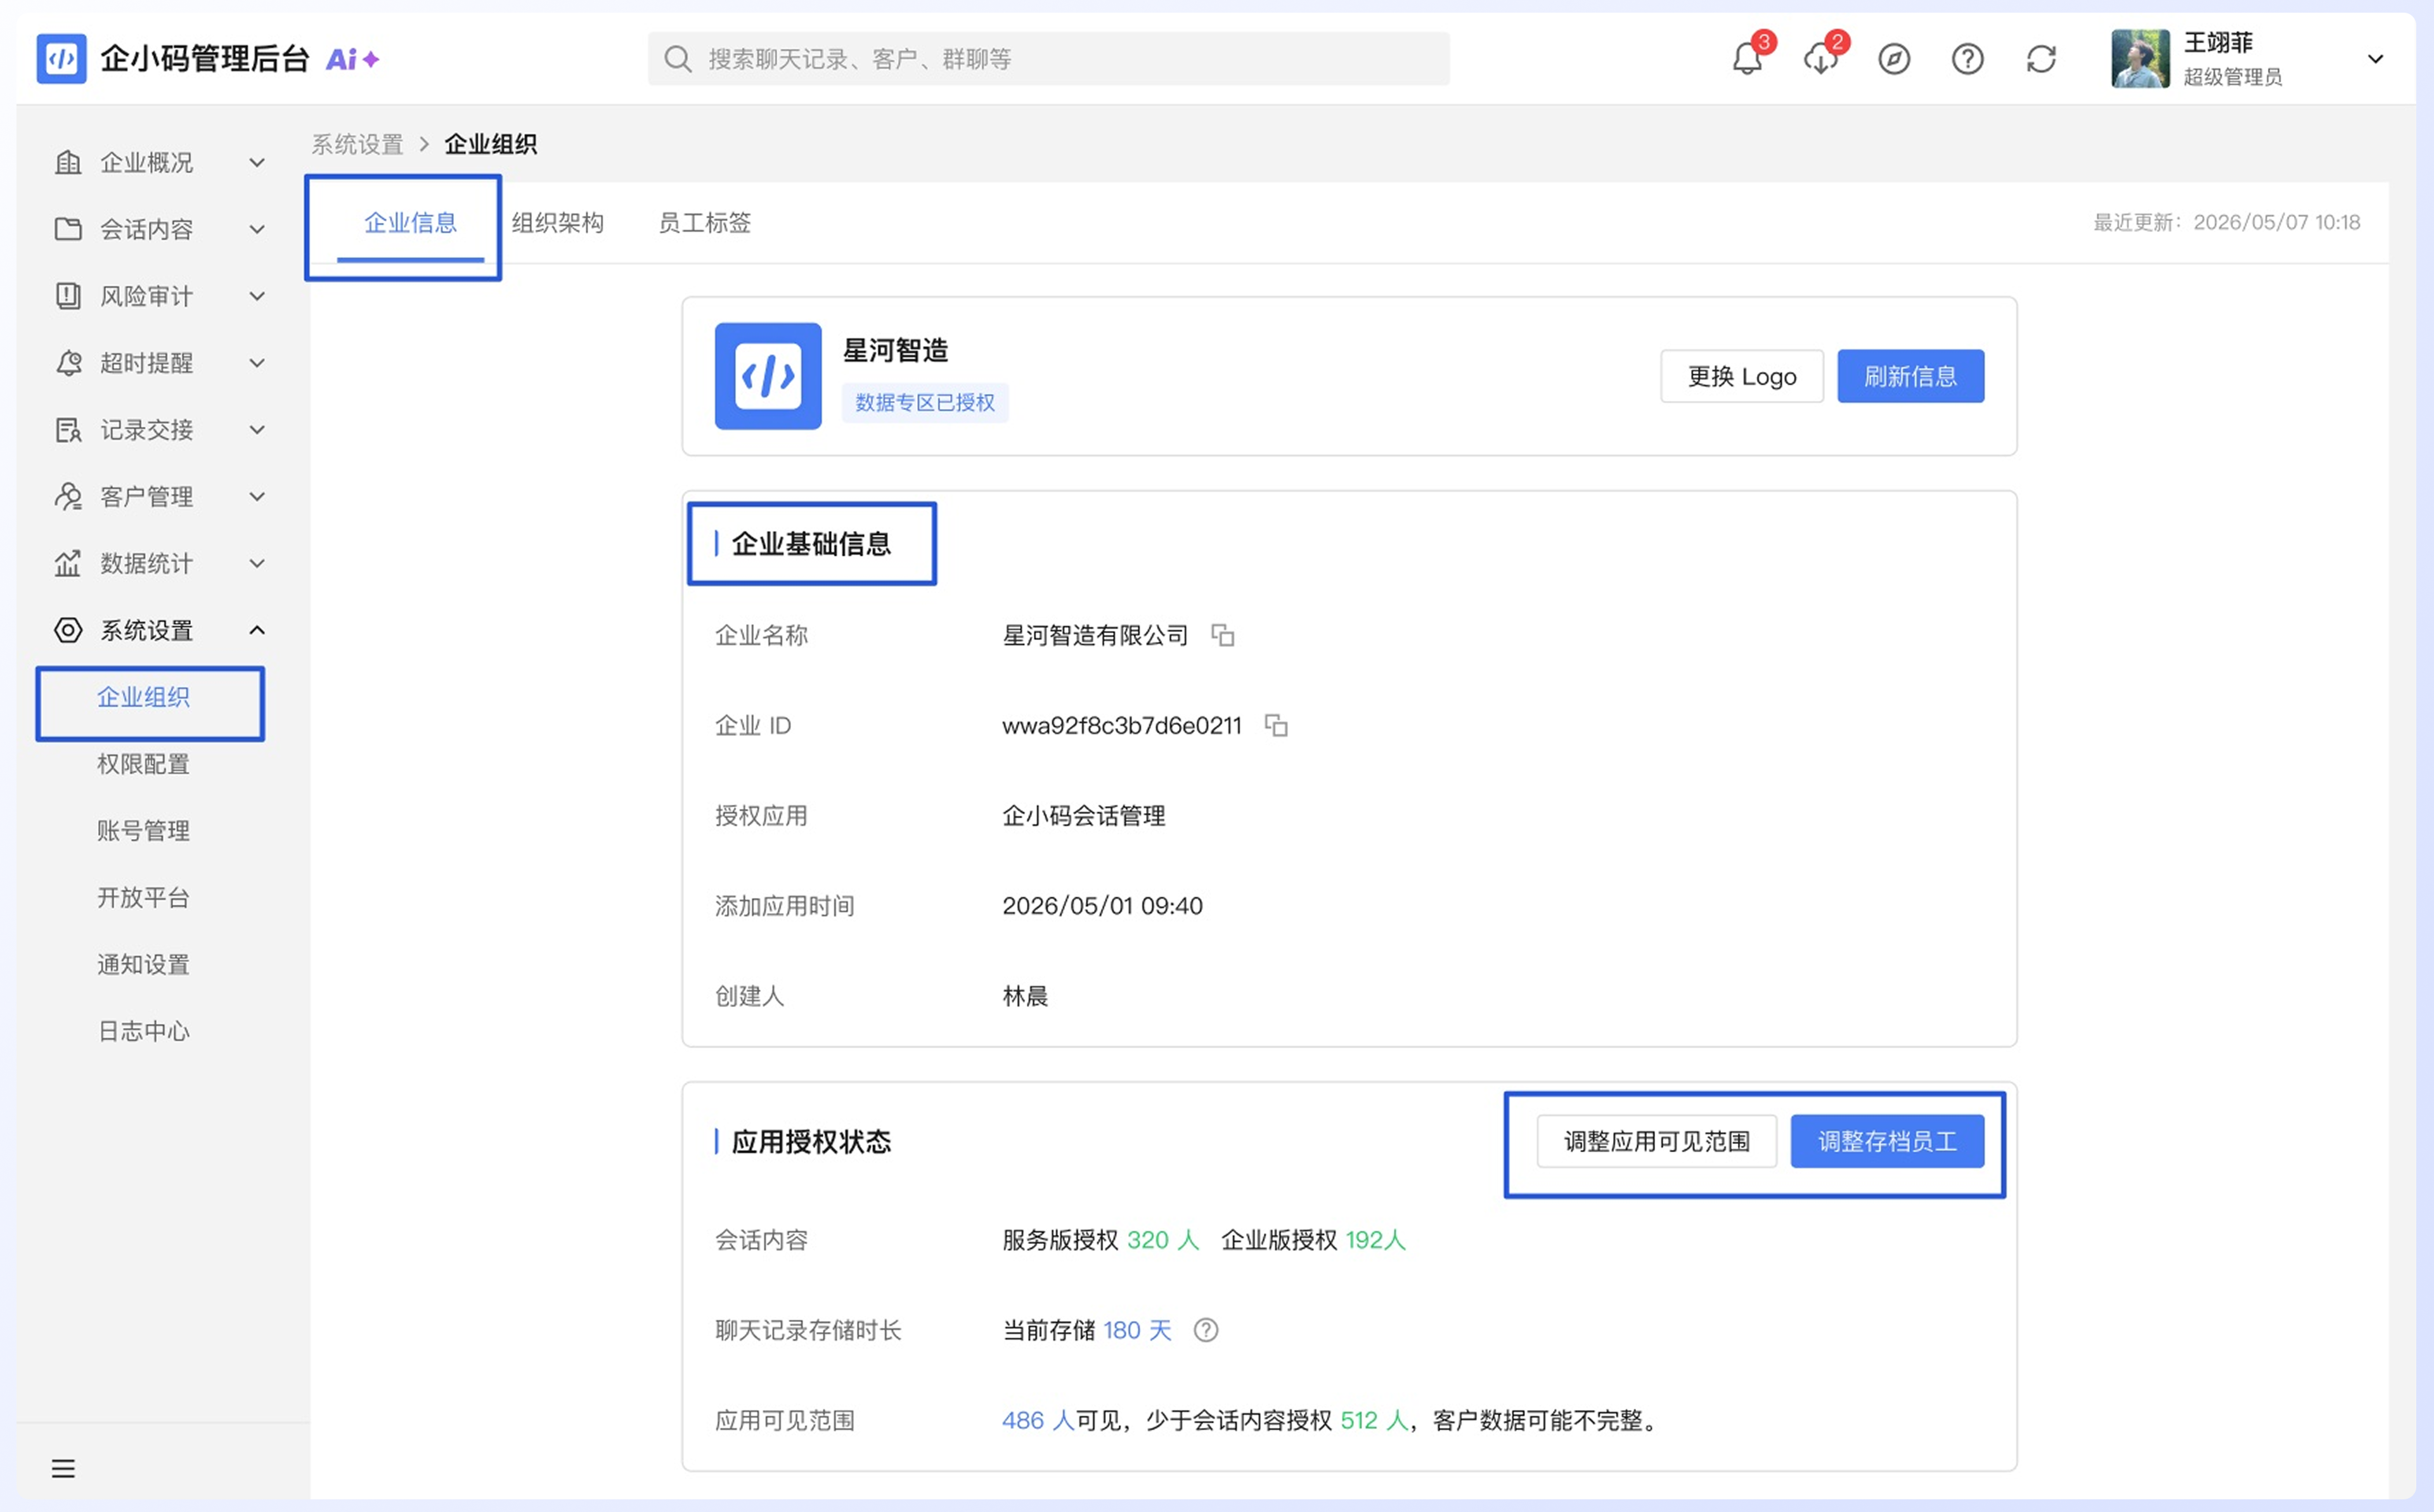Image resolution: width=2434 pixels, height=1512 pixels.
Task: Expand the 客户管理 menu
Action: pos(161,496)
